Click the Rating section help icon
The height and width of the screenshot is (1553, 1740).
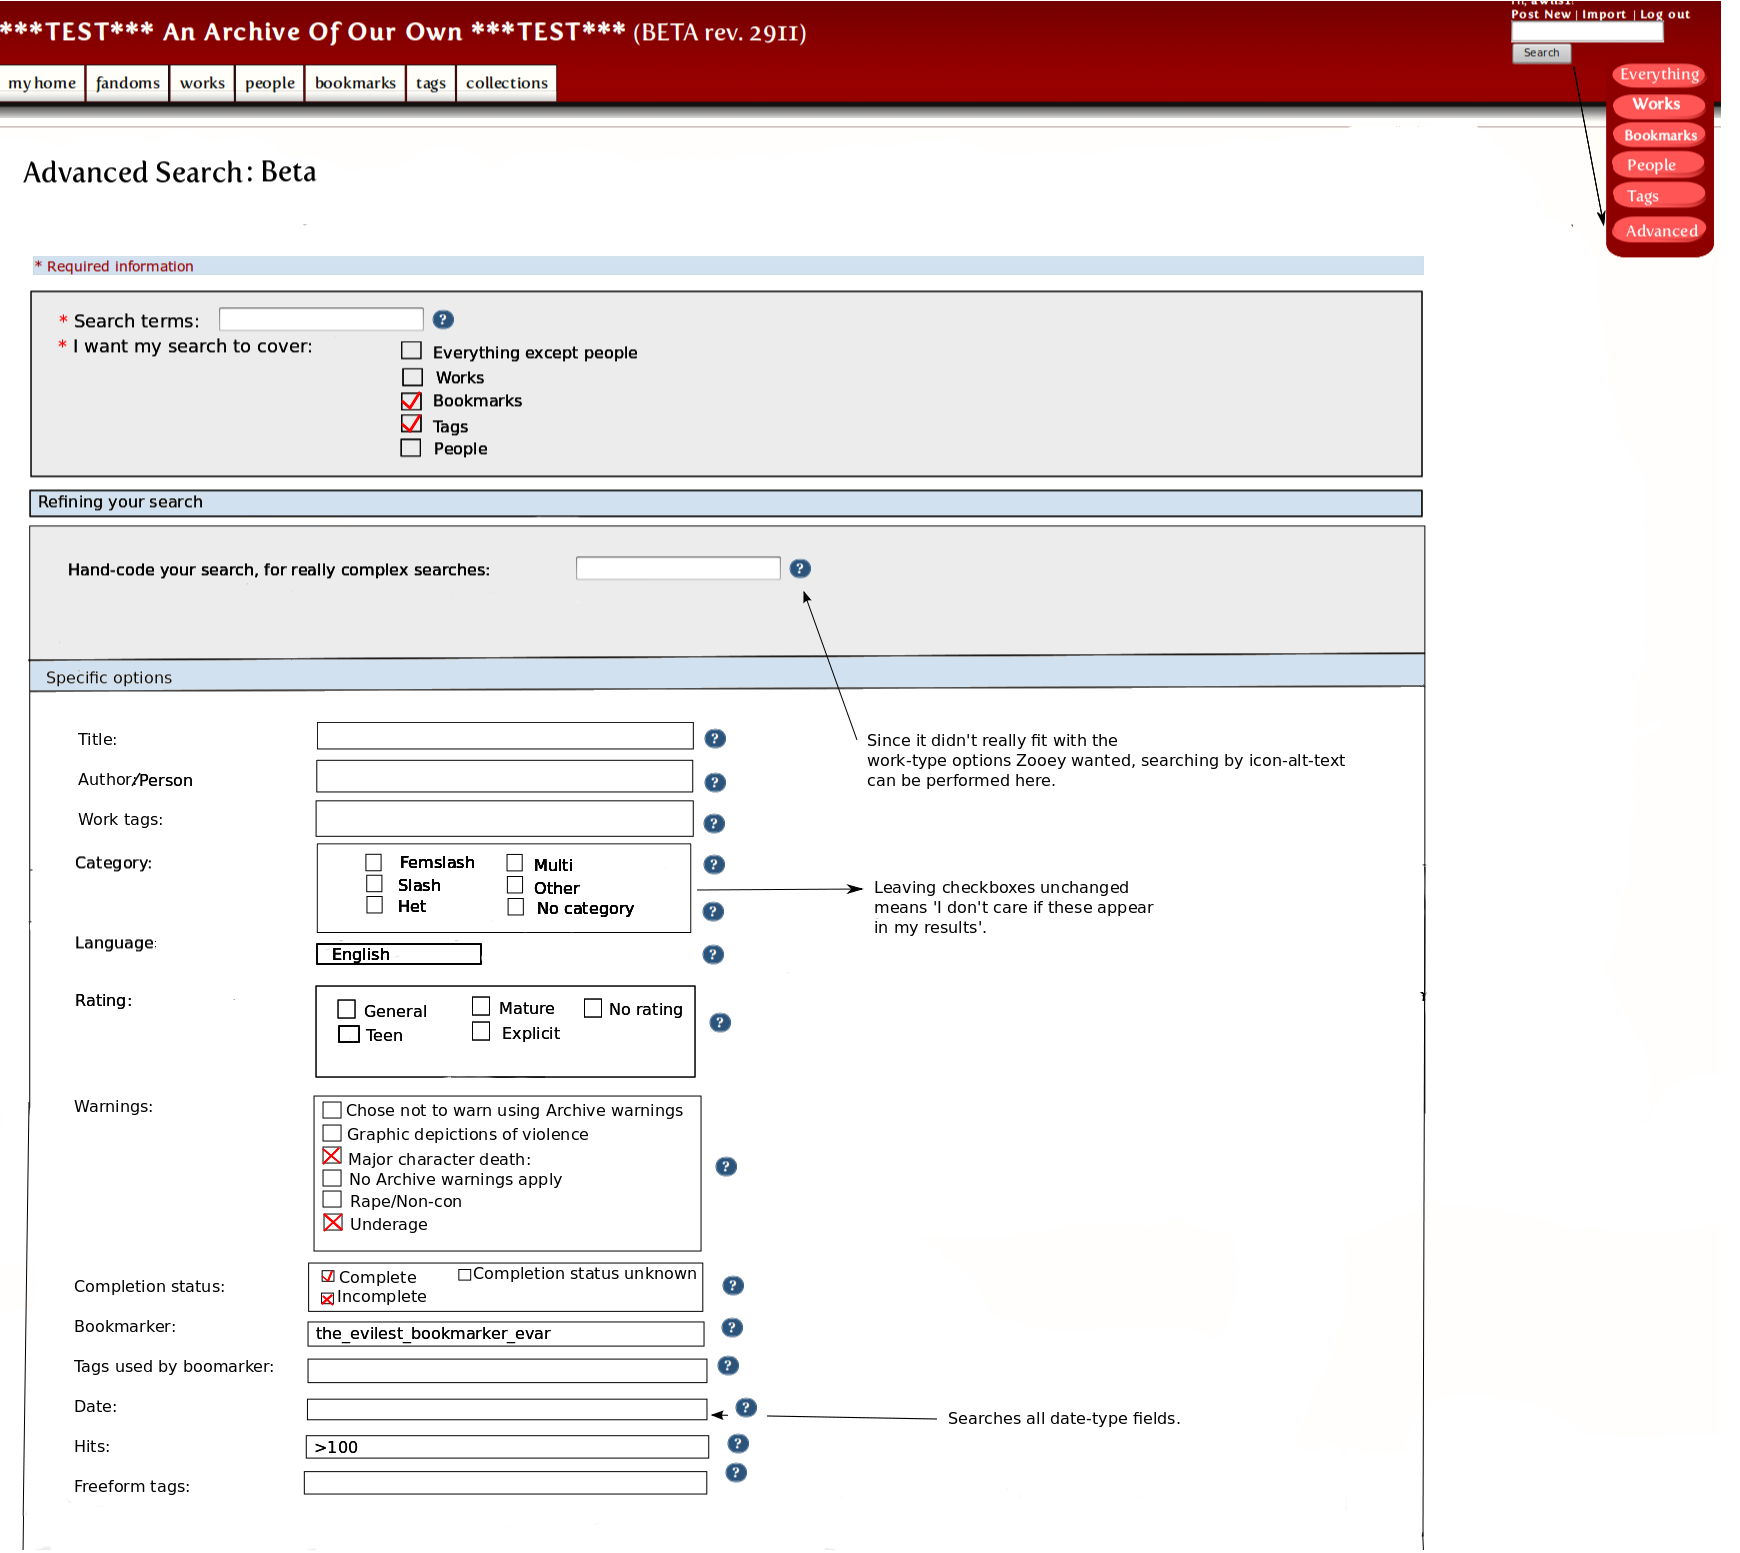(x=720, y=1023)
